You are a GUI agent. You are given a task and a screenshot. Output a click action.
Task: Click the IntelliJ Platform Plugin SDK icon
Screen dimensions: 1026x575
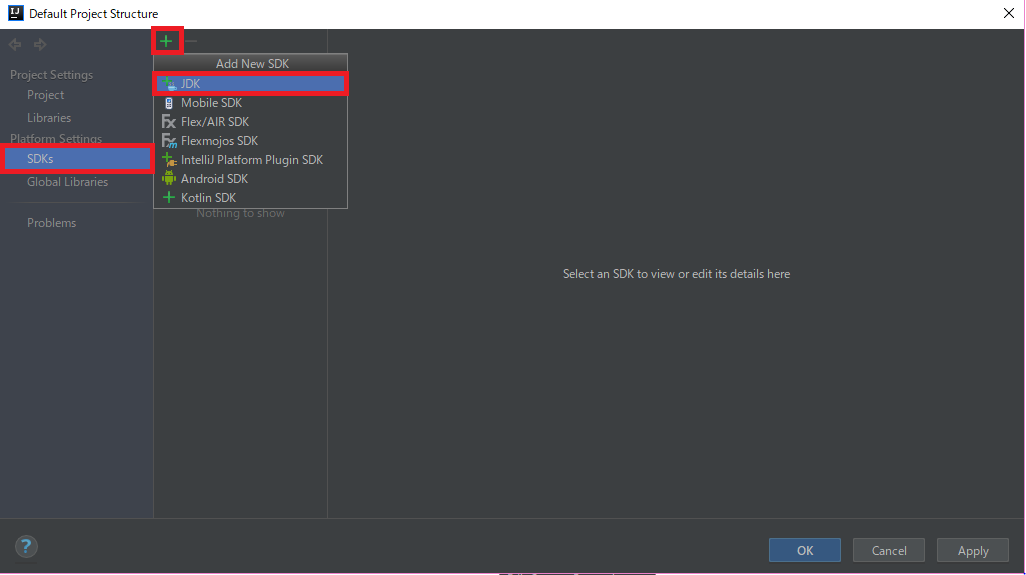[x=169, y=160]
